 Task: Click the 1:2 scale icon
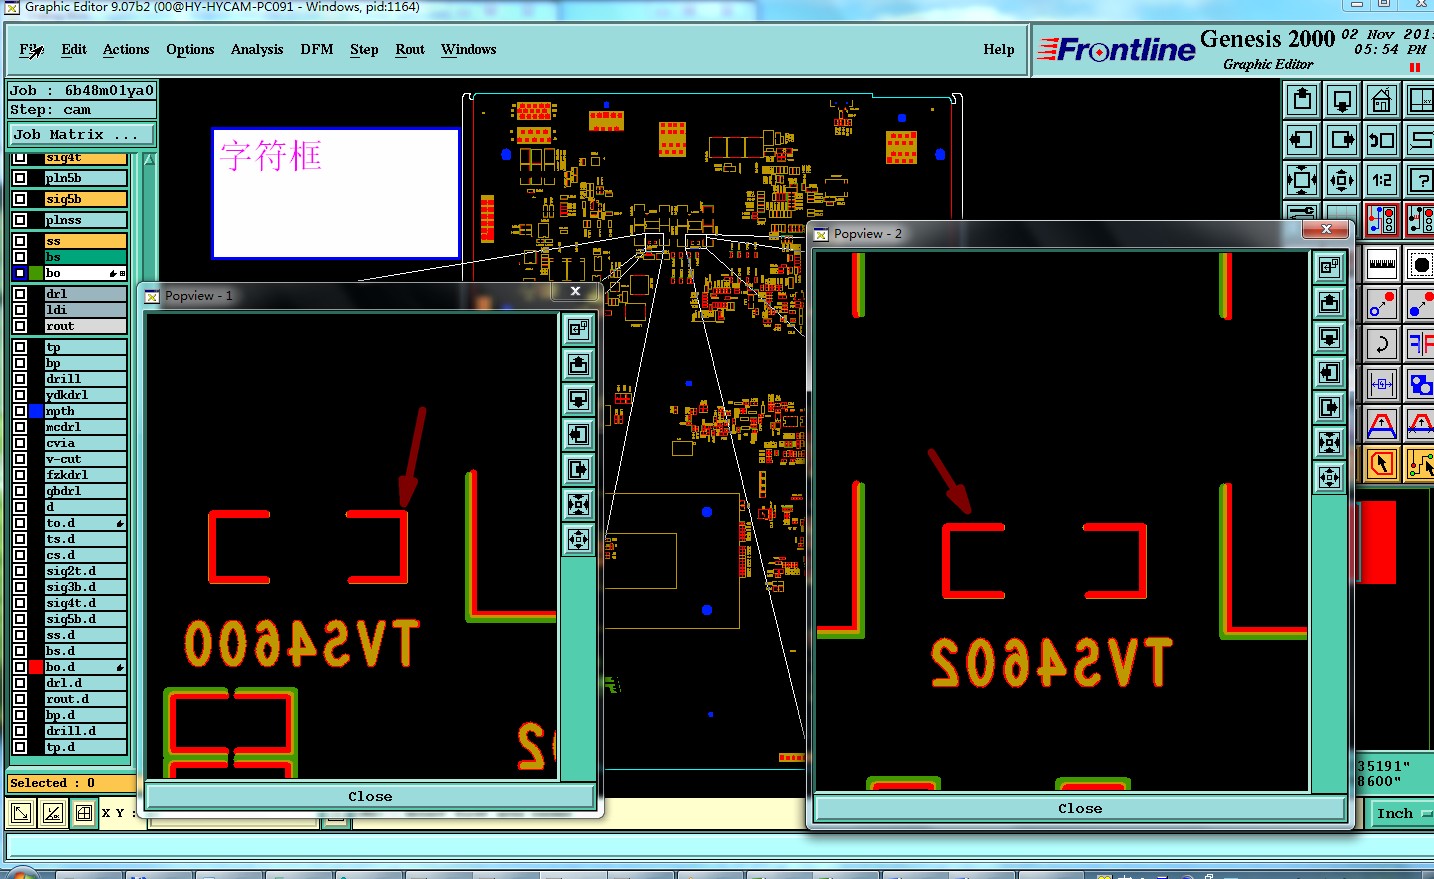coord(1382,180)
